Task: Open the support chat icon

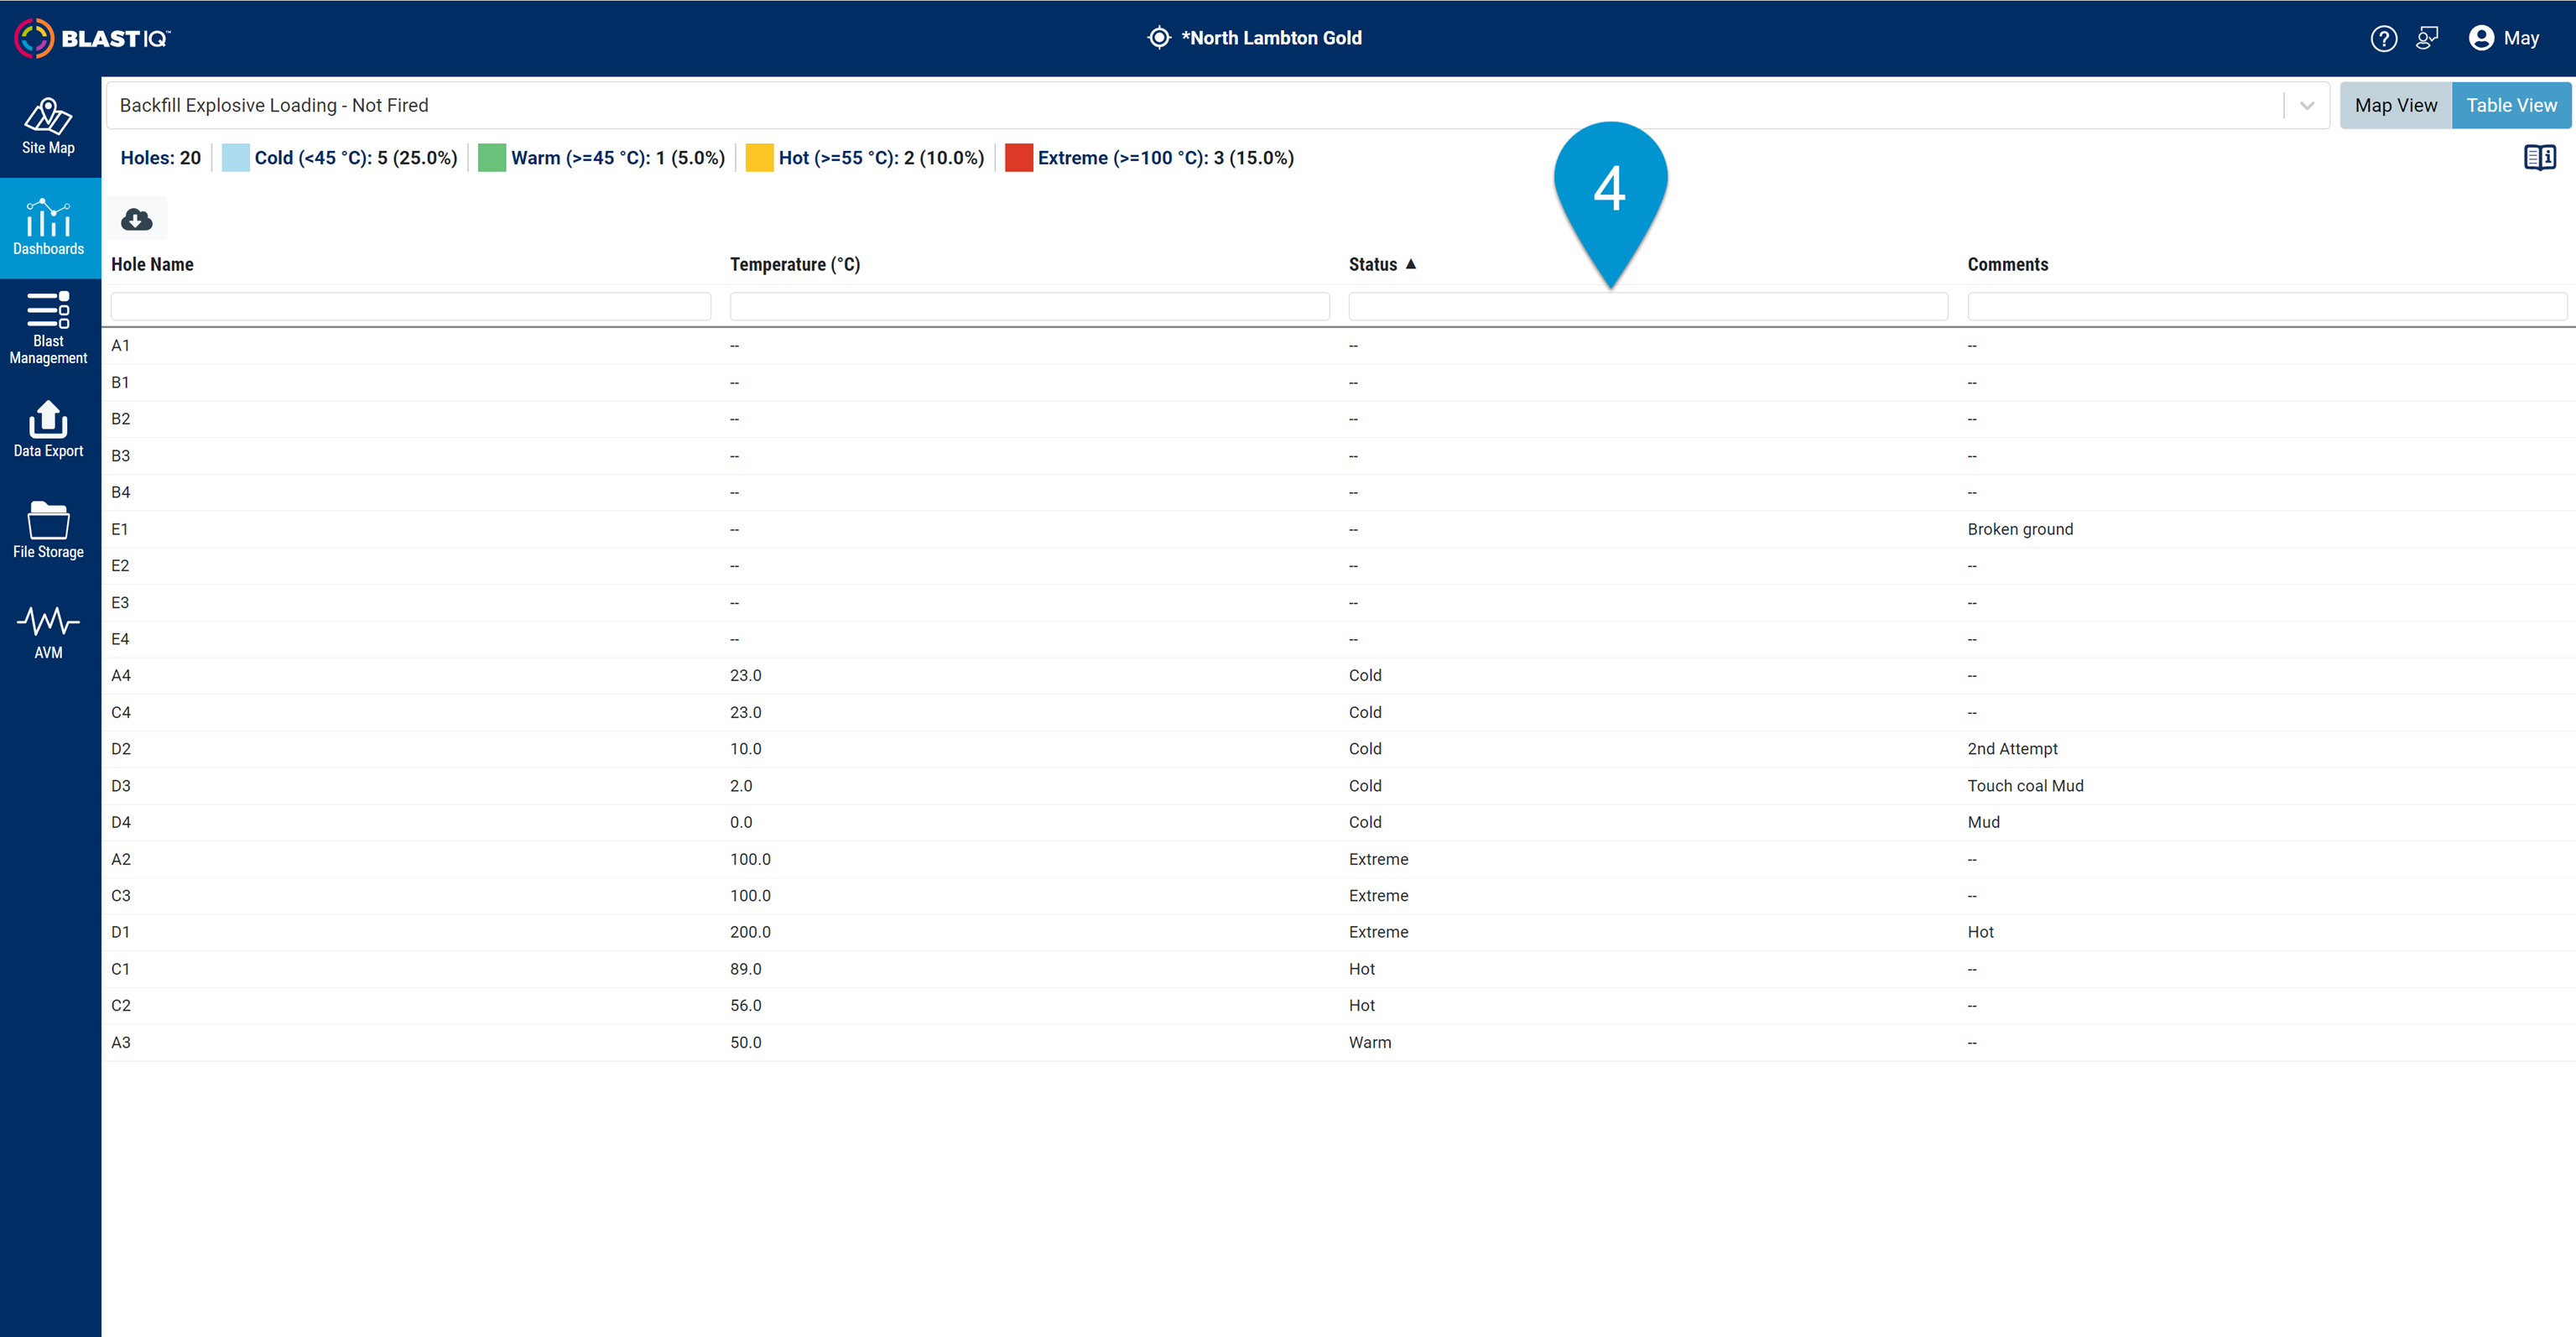Action: 2427,38
